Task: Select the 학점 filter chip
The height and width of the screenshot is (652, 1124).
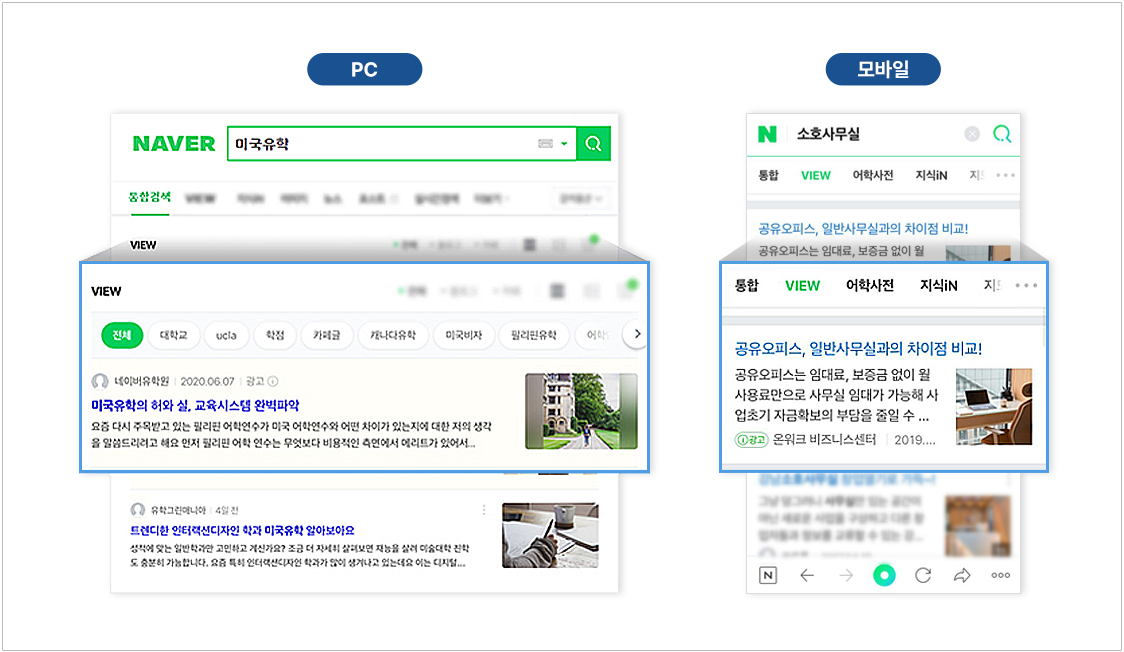Action: coord(275,335)
